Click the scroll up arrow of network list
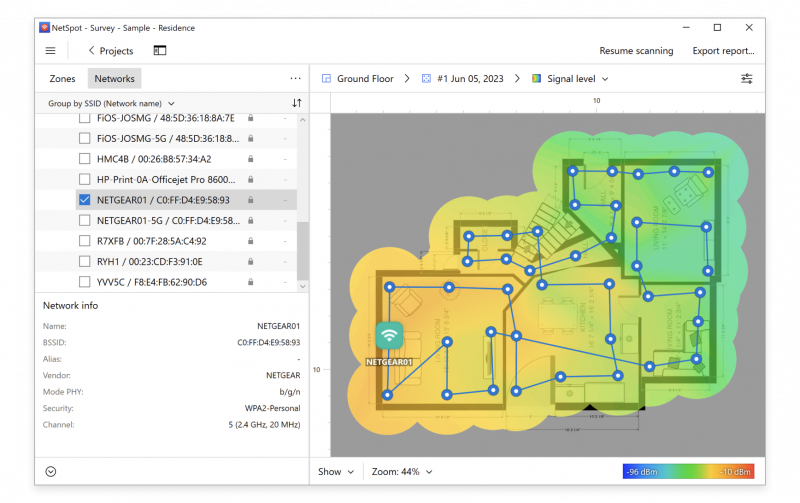The height and width of the screenshot is (503, 800). [x=303, y=120]
